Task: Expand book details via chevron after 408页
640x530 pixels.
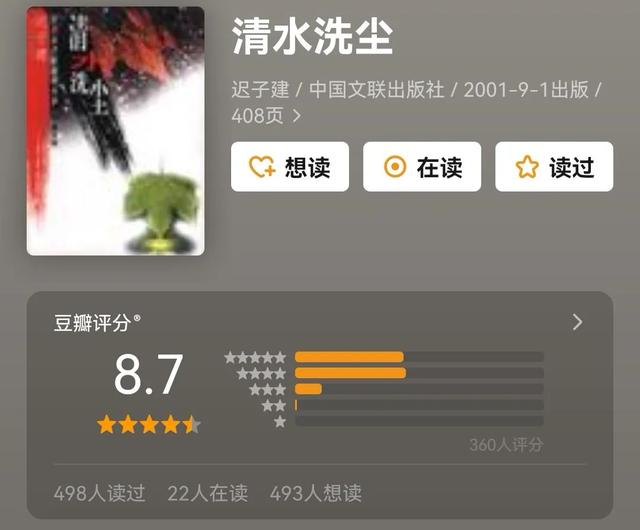Action: [x=297, y=116]
